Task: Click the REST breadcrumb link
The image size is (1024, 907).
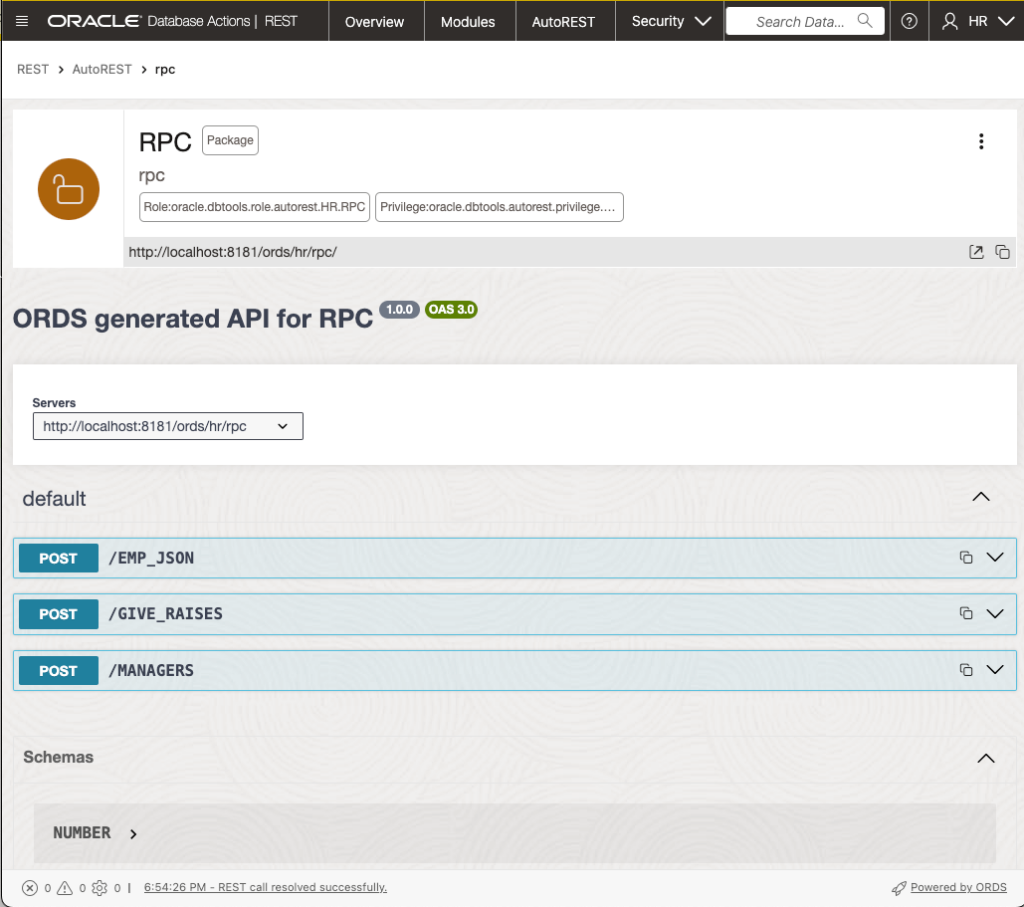Action: (x=33, y=69)
